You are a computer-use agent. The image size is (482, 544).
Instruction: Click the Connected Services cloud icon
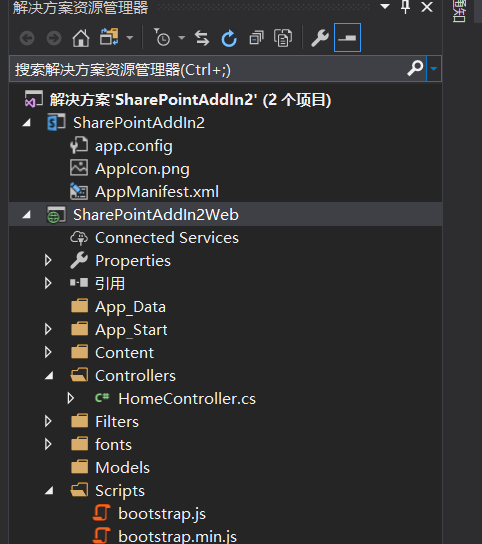point(79,238)
